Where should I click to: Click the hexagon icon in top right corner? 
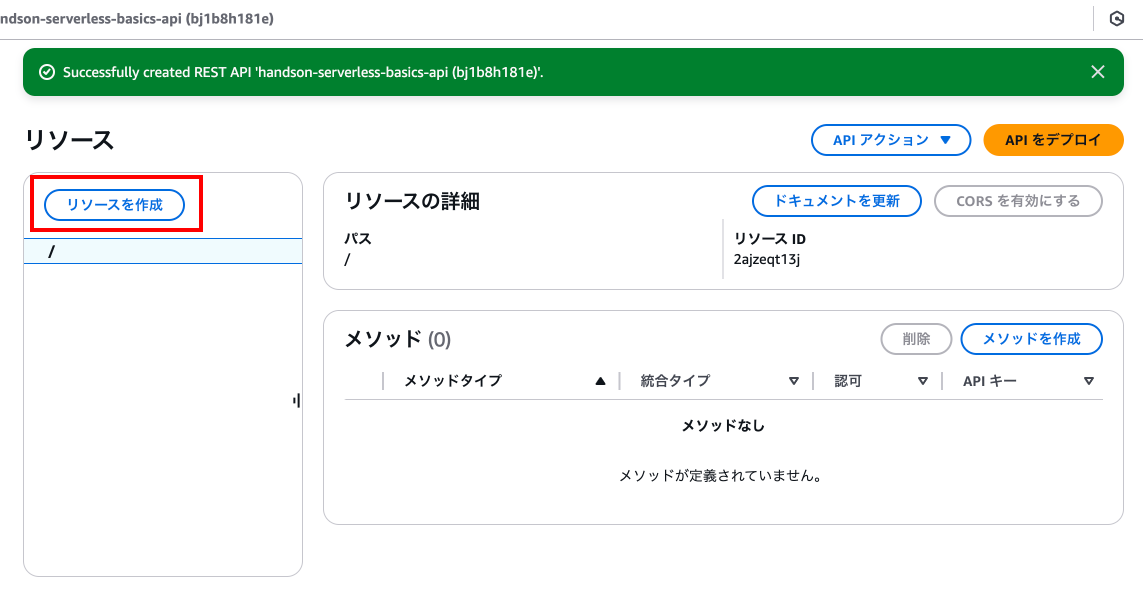[x=1117, y=19]
